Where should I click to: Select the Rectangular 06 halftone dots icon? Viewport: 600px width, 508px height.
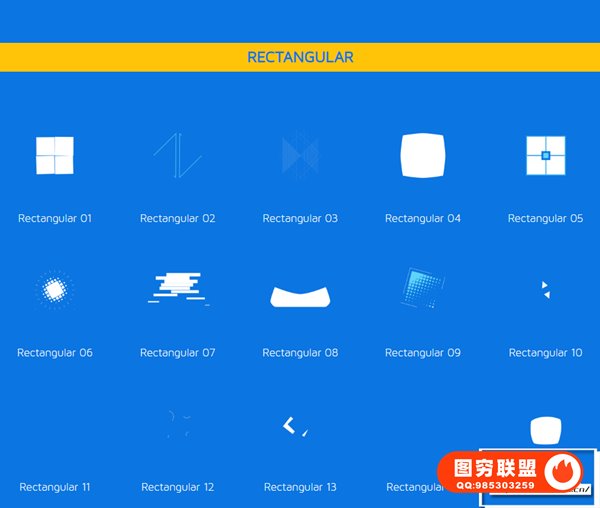click(55, 290)
